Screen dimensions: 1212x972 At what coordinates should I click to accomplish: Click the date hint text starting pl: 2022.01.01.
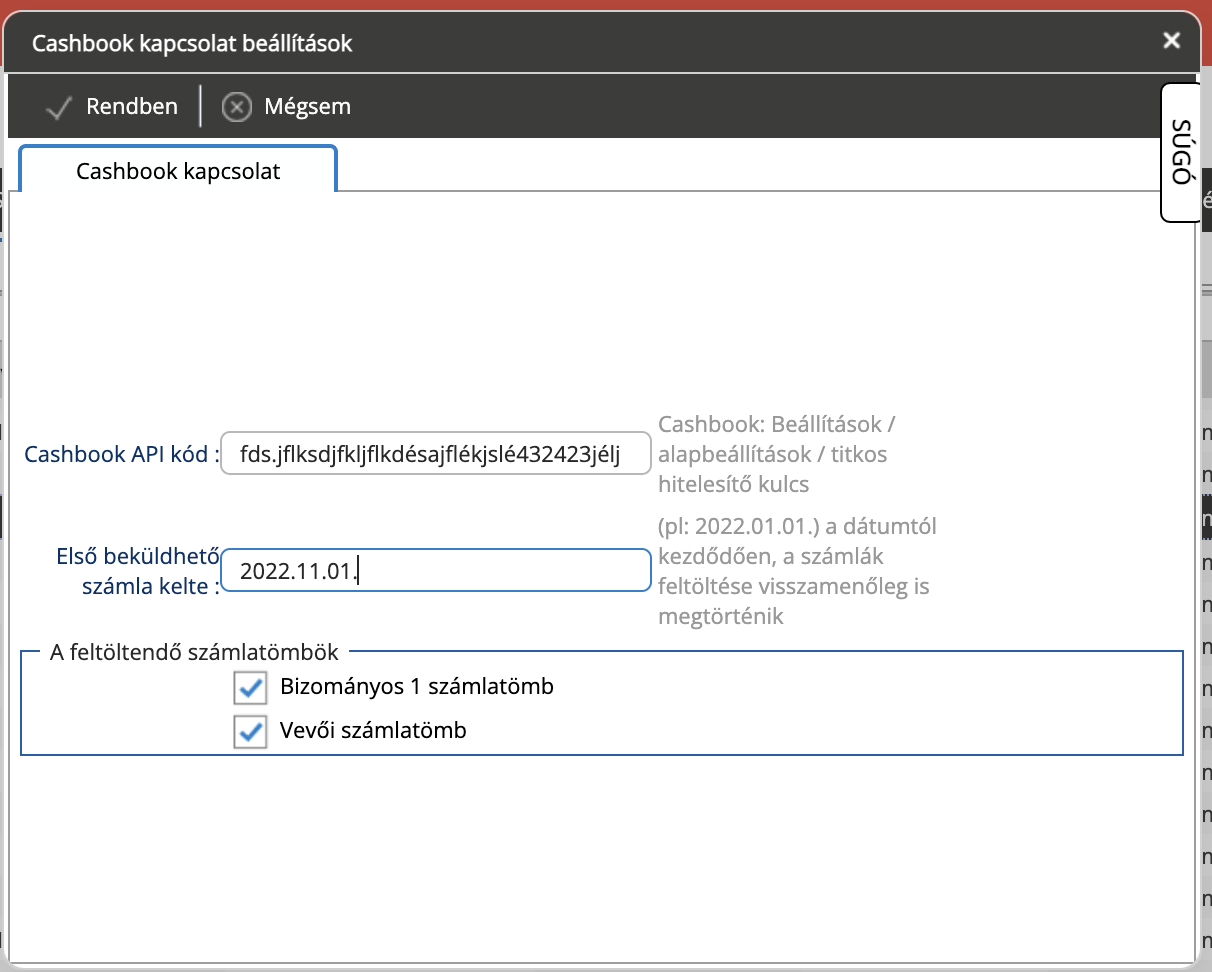(798, 571)
